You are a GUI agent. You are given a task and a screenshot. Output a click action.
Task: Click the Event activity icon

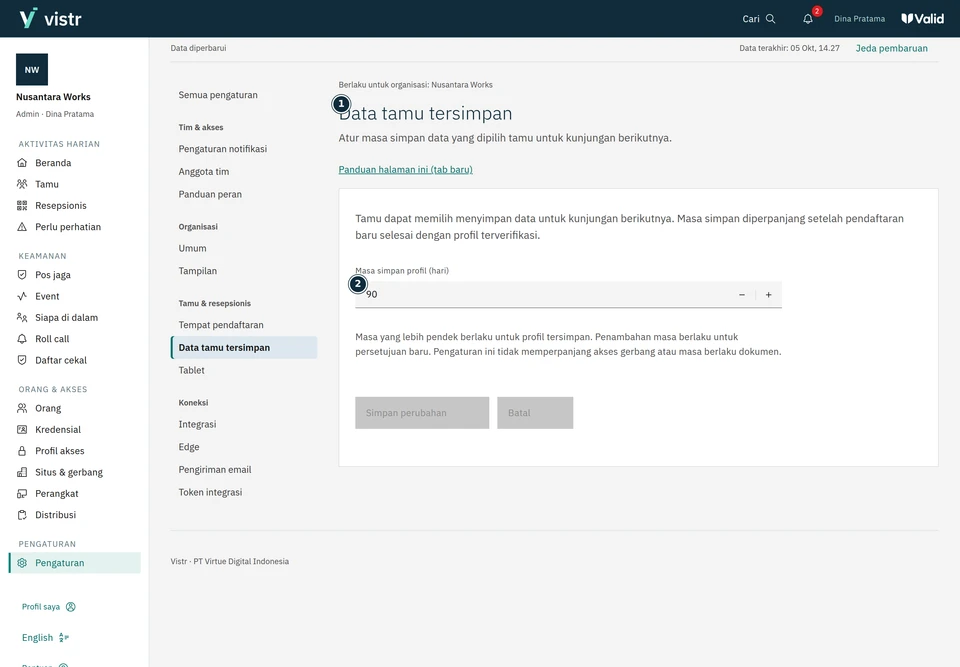pyautogui.click(x=22, y=296)
